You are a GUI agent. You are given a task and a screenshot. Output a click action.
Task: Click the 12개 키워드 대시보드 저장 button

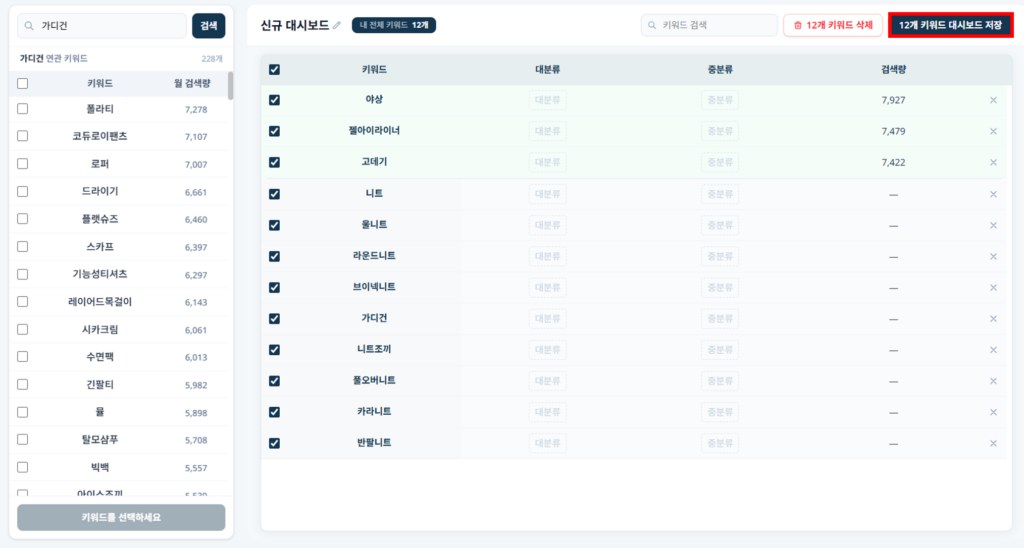[950, 25]
